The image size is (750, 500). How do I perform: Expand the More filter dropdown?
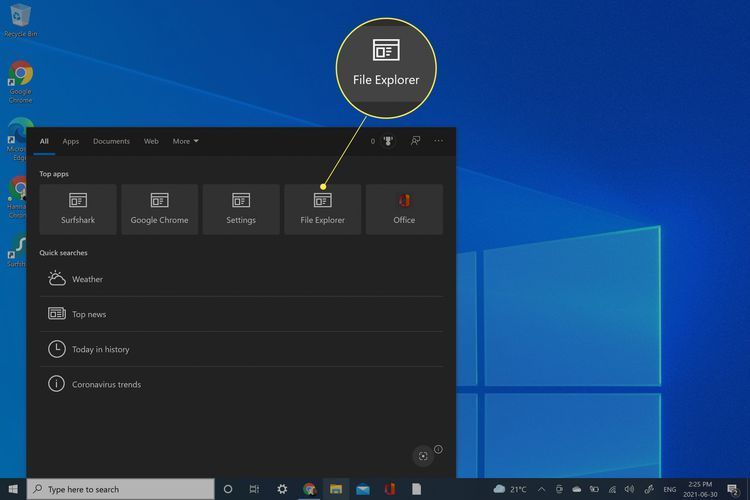pos(185,141)
